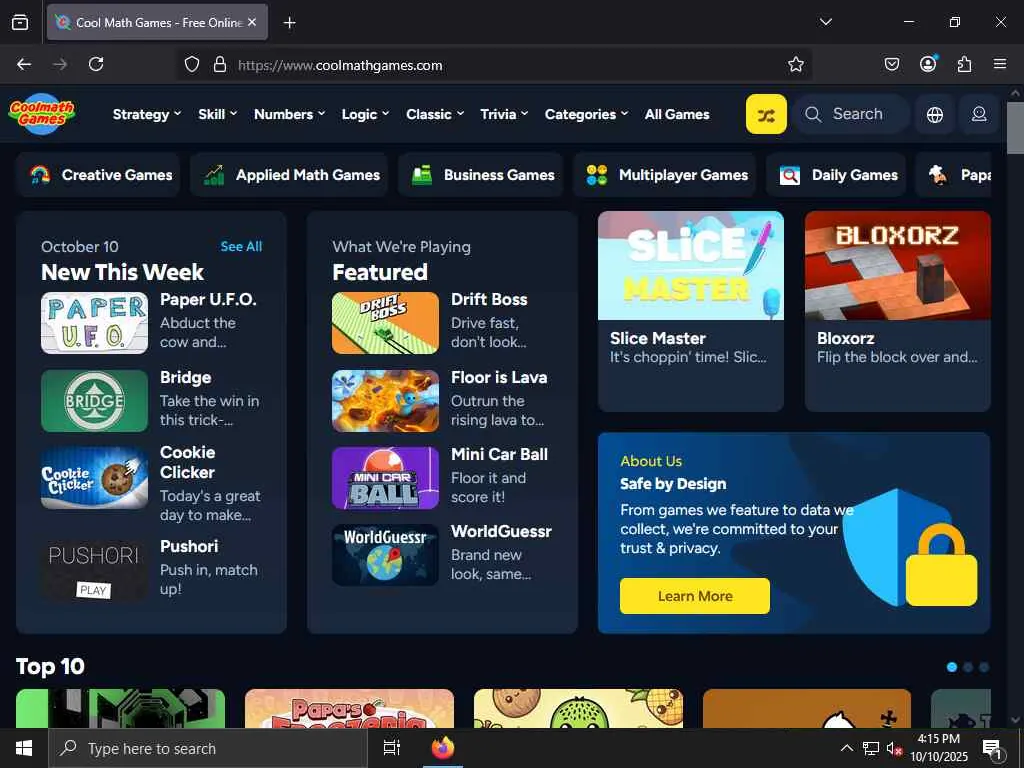Bookmark this page with the star icon

pyautogui.click(x=795, y=64)
